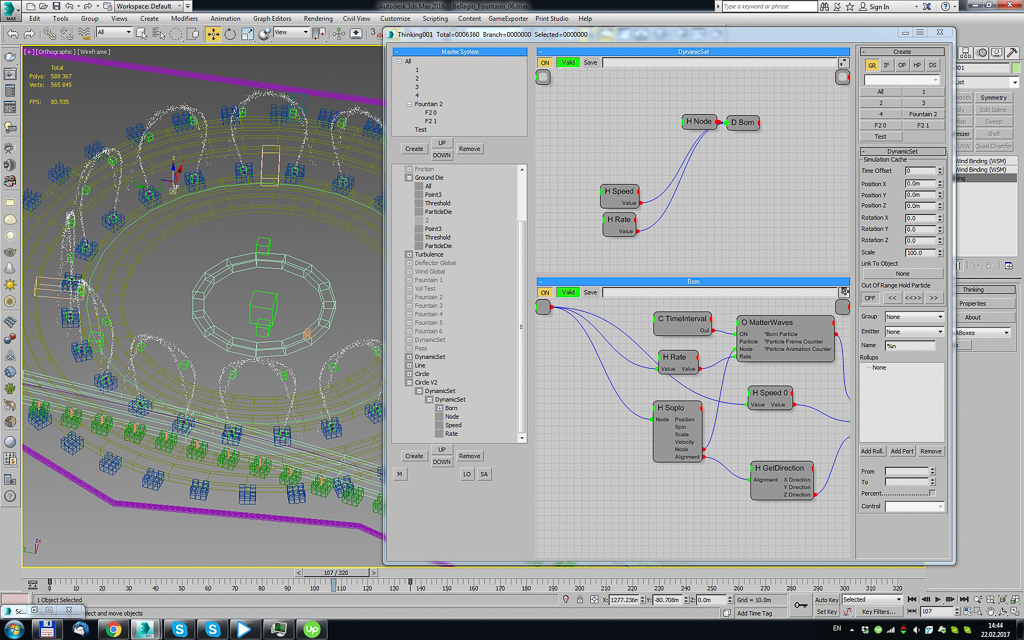Image resolution: width=1024 pixels, height=640 pixels.
Task: Collapse the Ground Die tree node
Action: [409, 178]
